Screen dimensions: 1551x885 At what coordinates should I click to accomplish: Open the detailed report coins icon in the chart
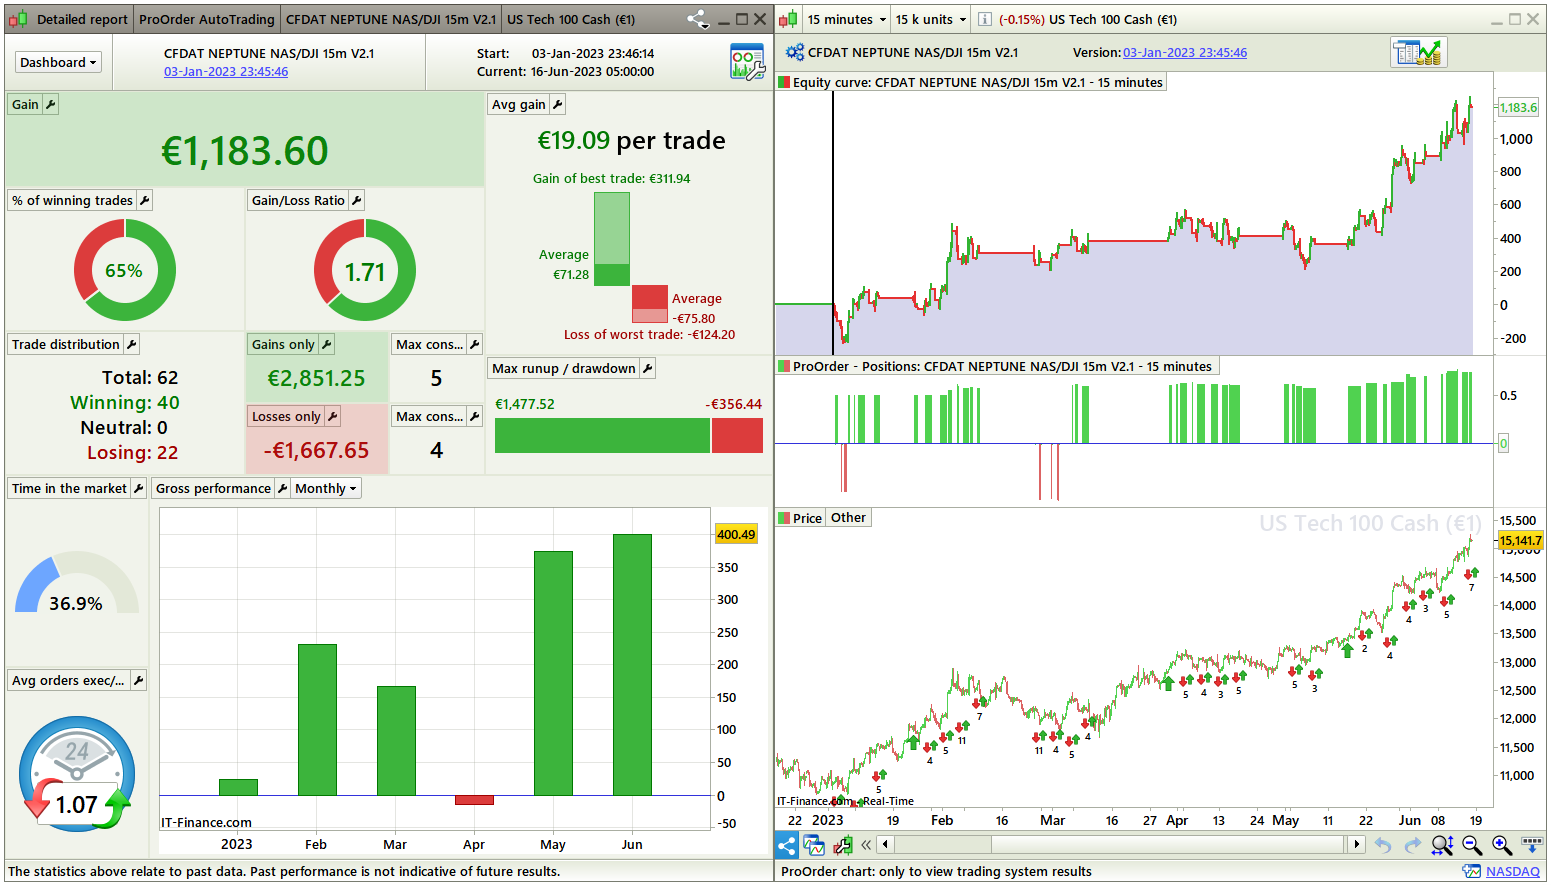click(x=1419, y=52)
